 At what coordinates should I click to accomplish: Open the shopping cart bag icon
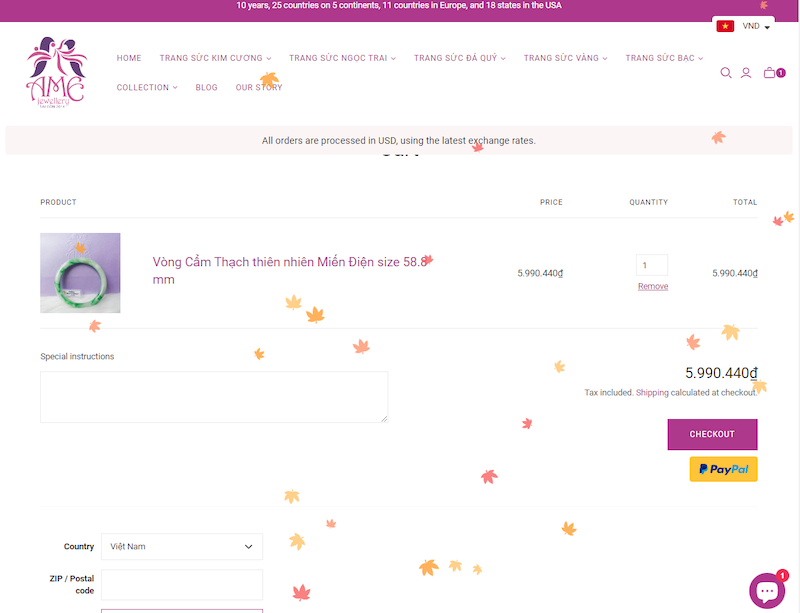[769, 73]
